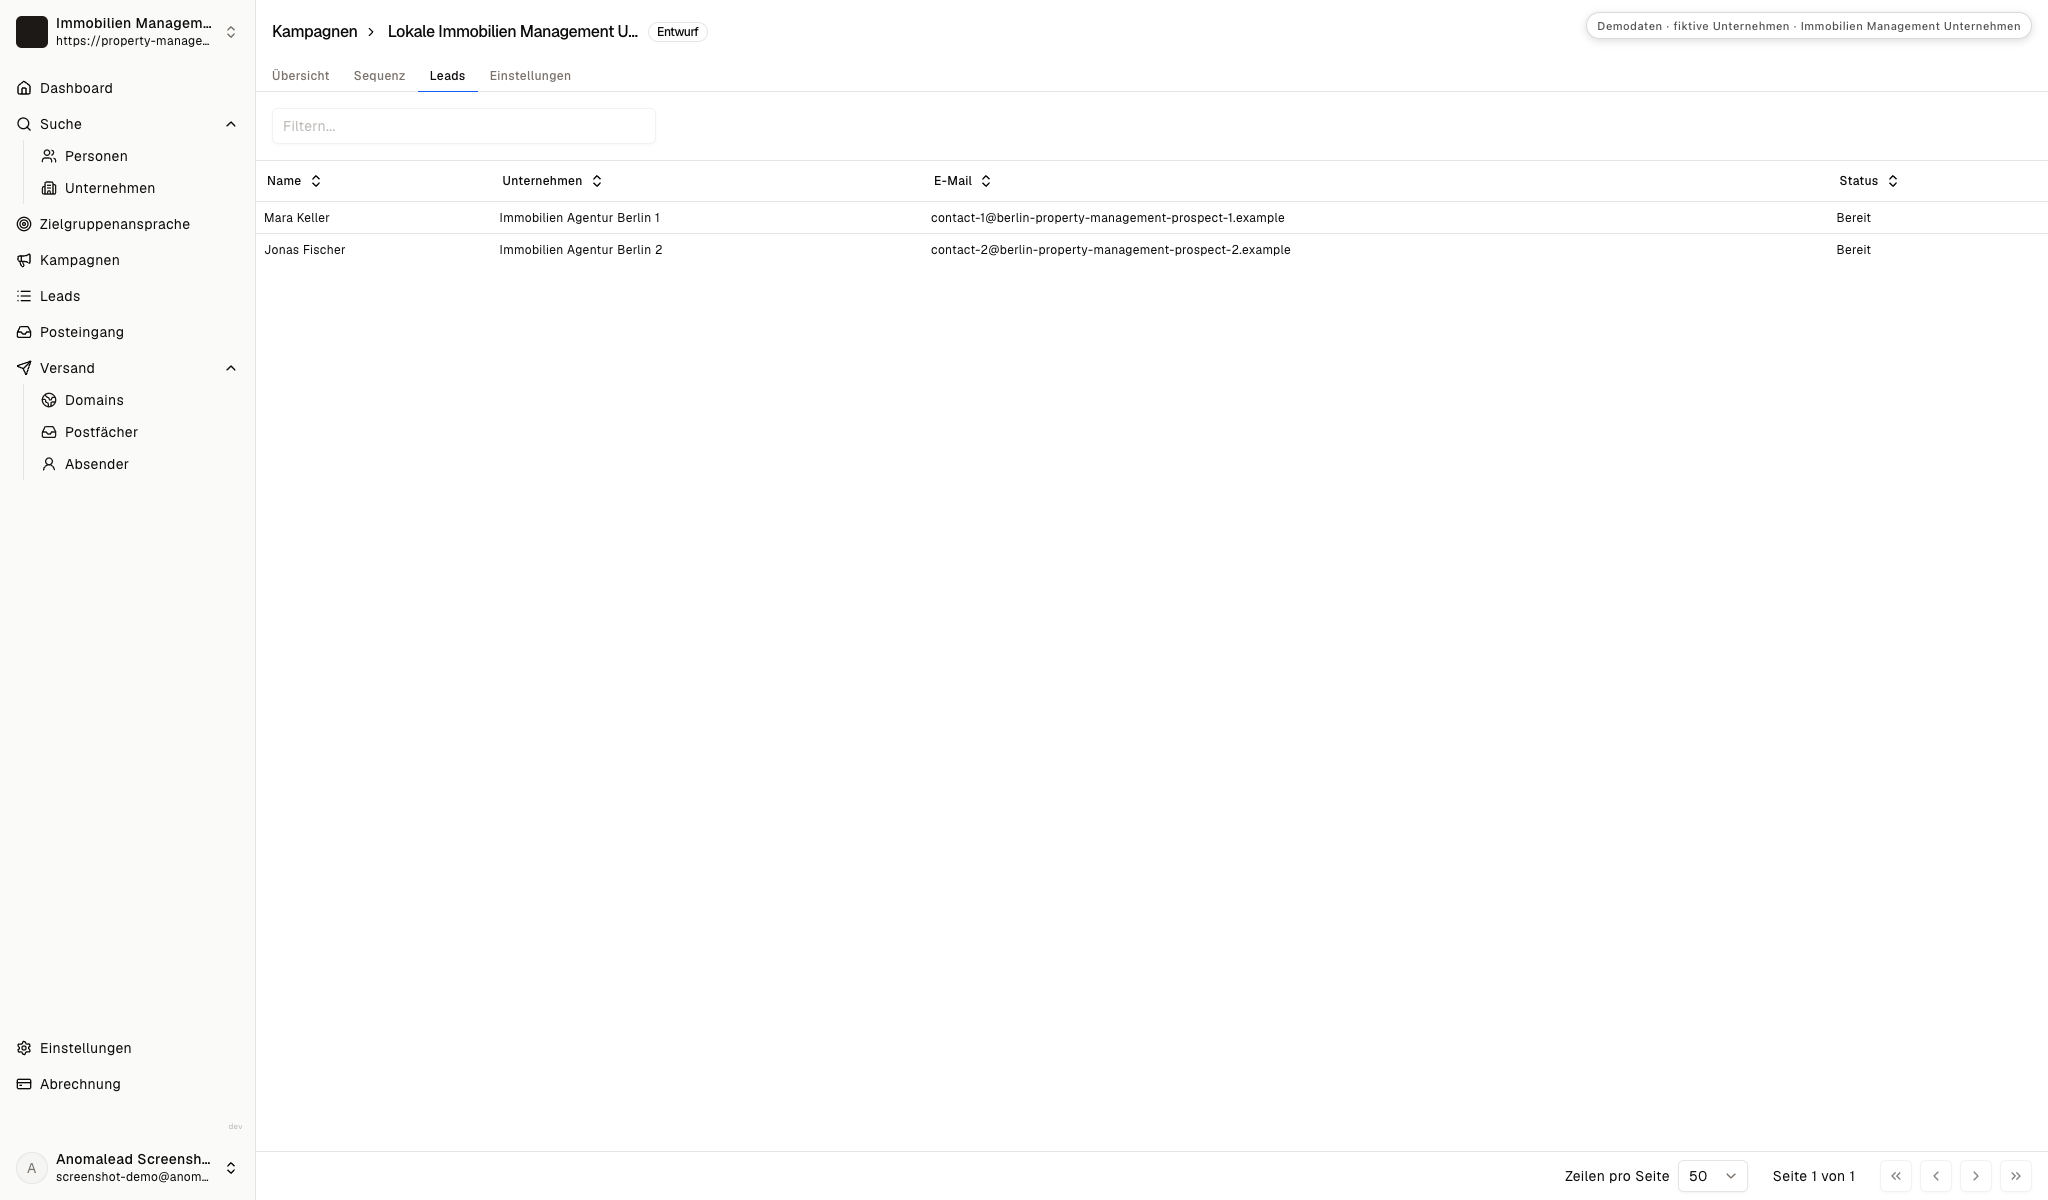Sort by Status column header
Viewport: 2048px width, 1200px height.
(x=1868, y=181)
